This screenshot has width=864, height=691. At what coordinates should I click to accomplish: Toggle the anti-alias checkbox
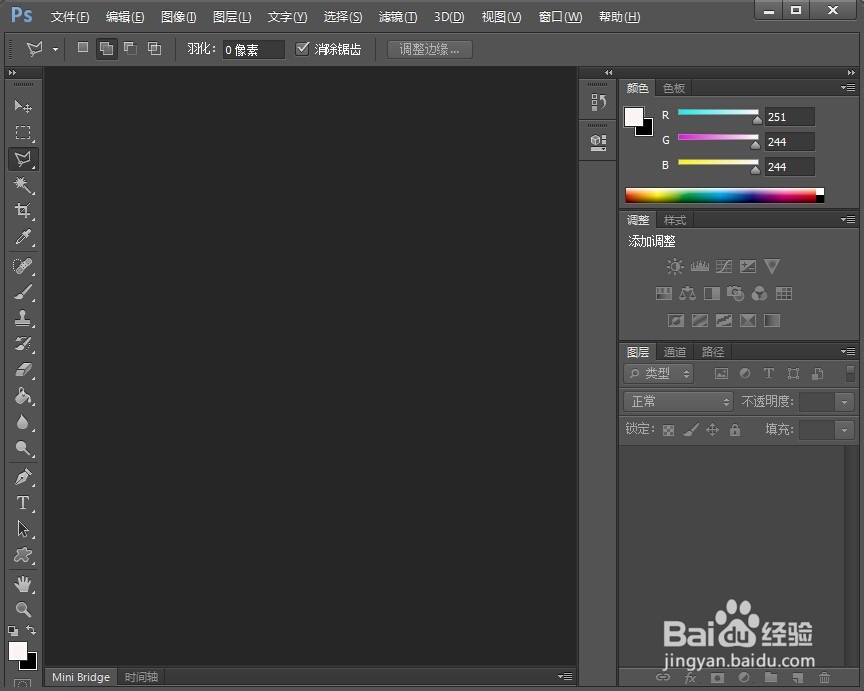click(x=302, y=49)
